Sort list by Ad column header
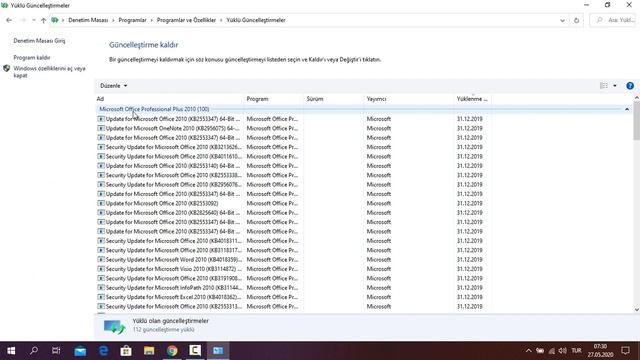The height and width of the screenshot is (360, 640). coord(169,99)
